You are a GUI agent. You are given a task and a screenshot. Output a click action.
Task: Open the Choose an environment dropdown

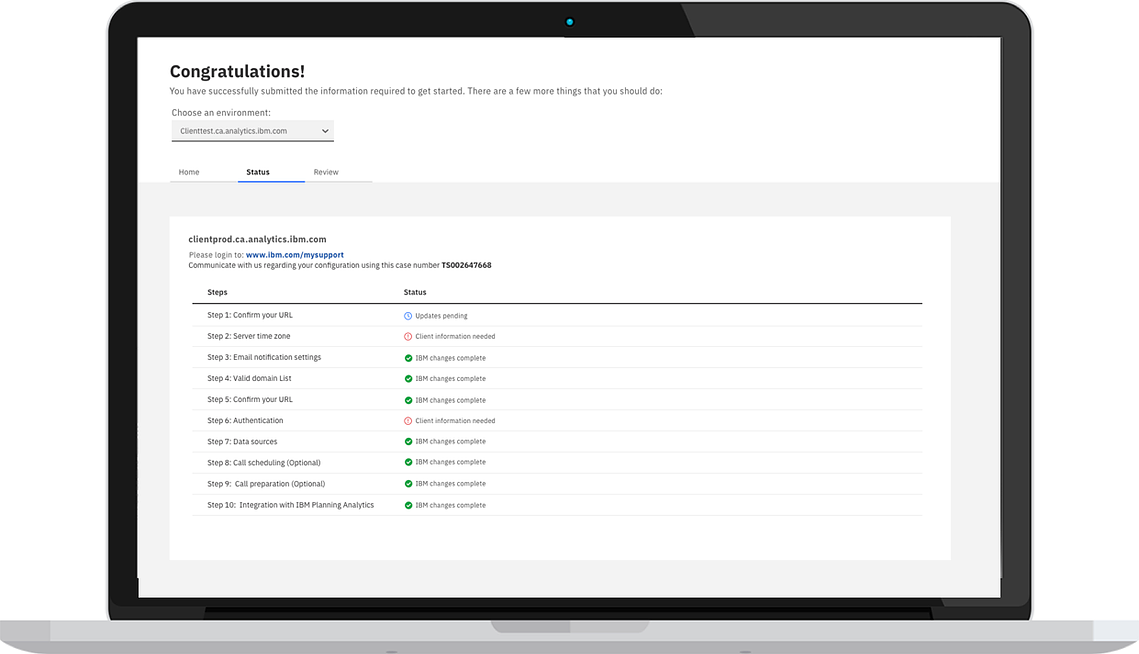pos(252,131)
